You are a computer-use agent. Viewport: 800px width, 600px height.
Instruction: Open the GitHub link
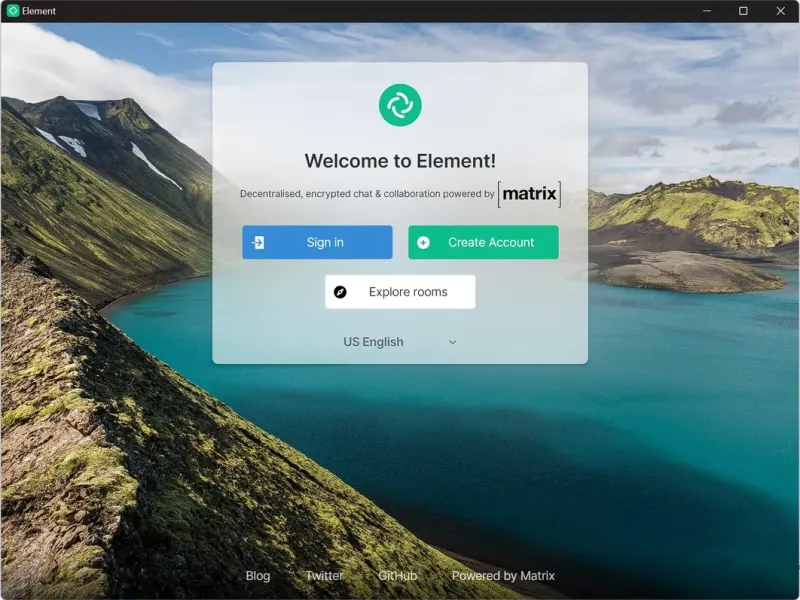point(397,576)
